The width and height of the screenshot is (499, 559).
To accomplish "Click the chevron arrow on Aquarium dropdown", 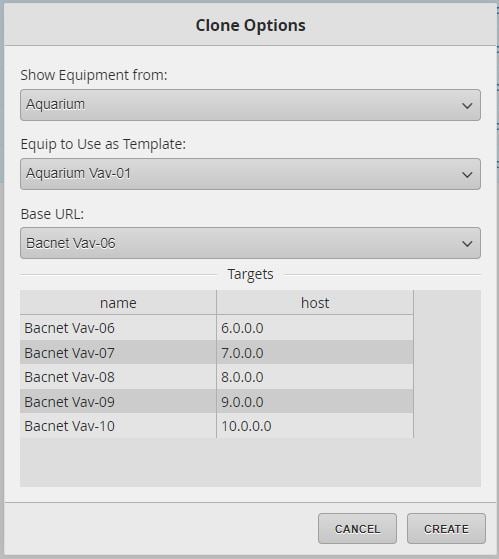I will pyautogui.click(x=467, y=106).
